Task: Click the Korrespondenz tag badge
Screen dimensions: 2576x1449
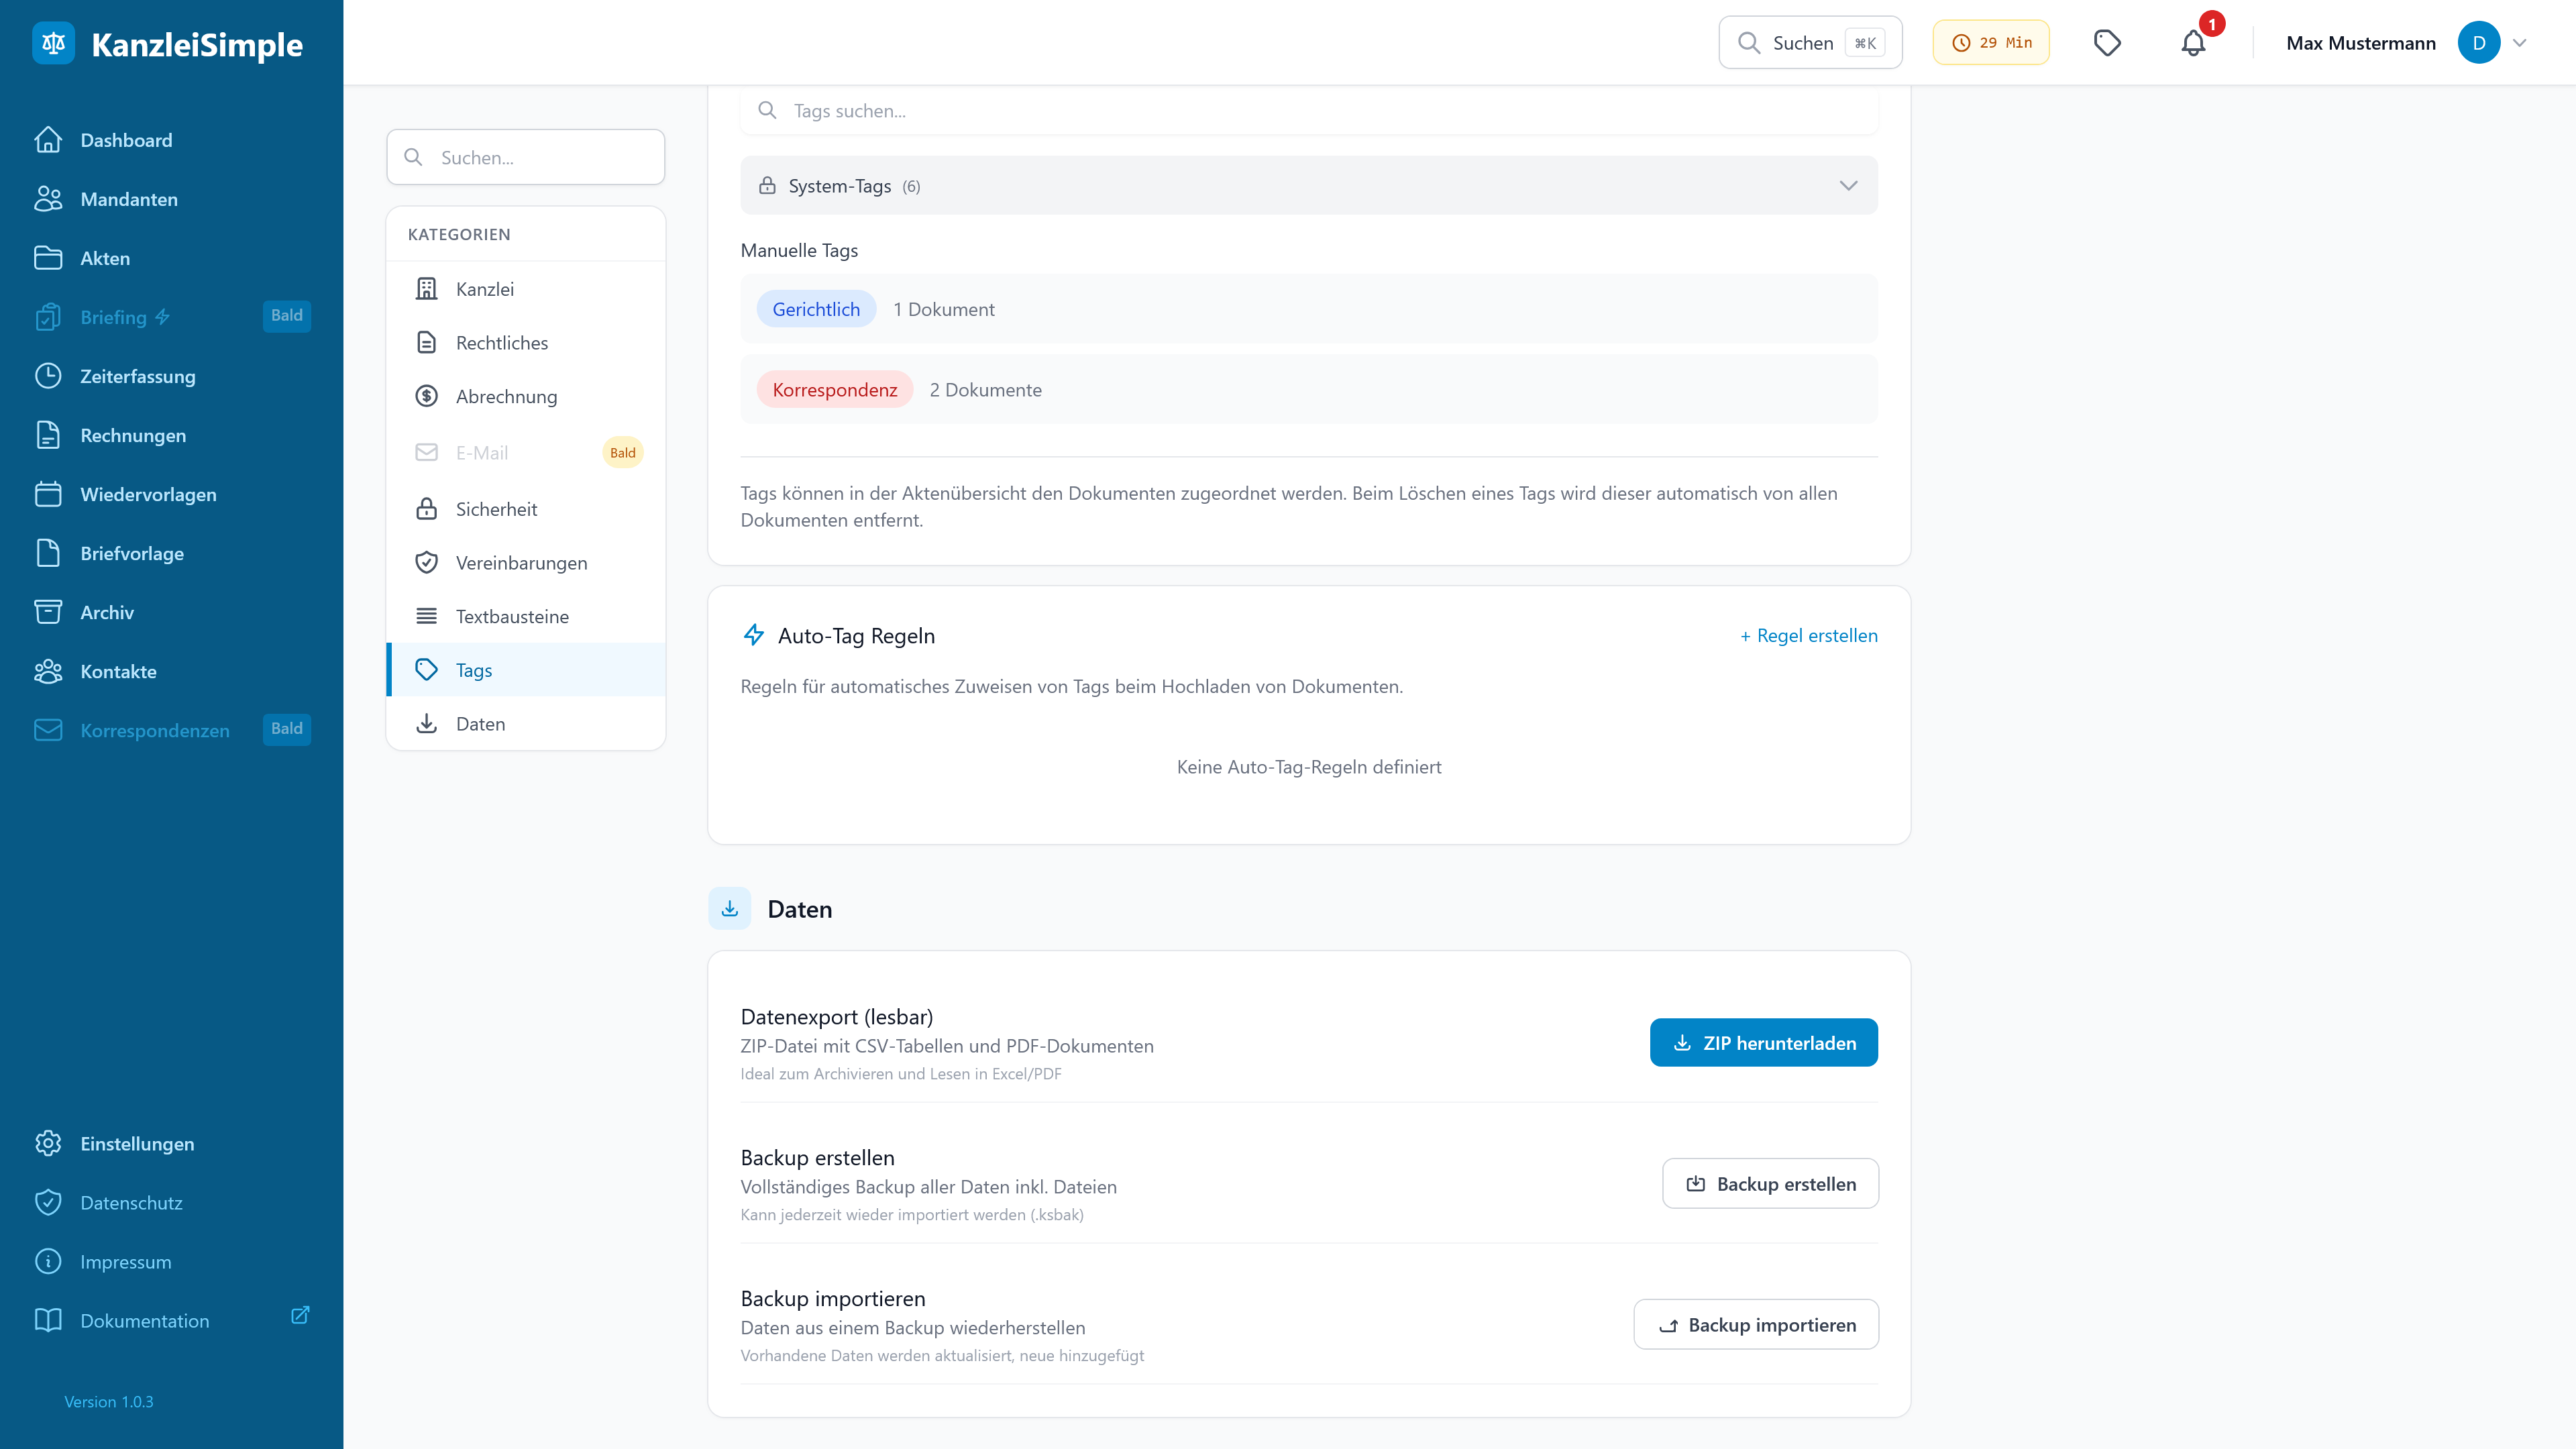Action: point(835,389)
